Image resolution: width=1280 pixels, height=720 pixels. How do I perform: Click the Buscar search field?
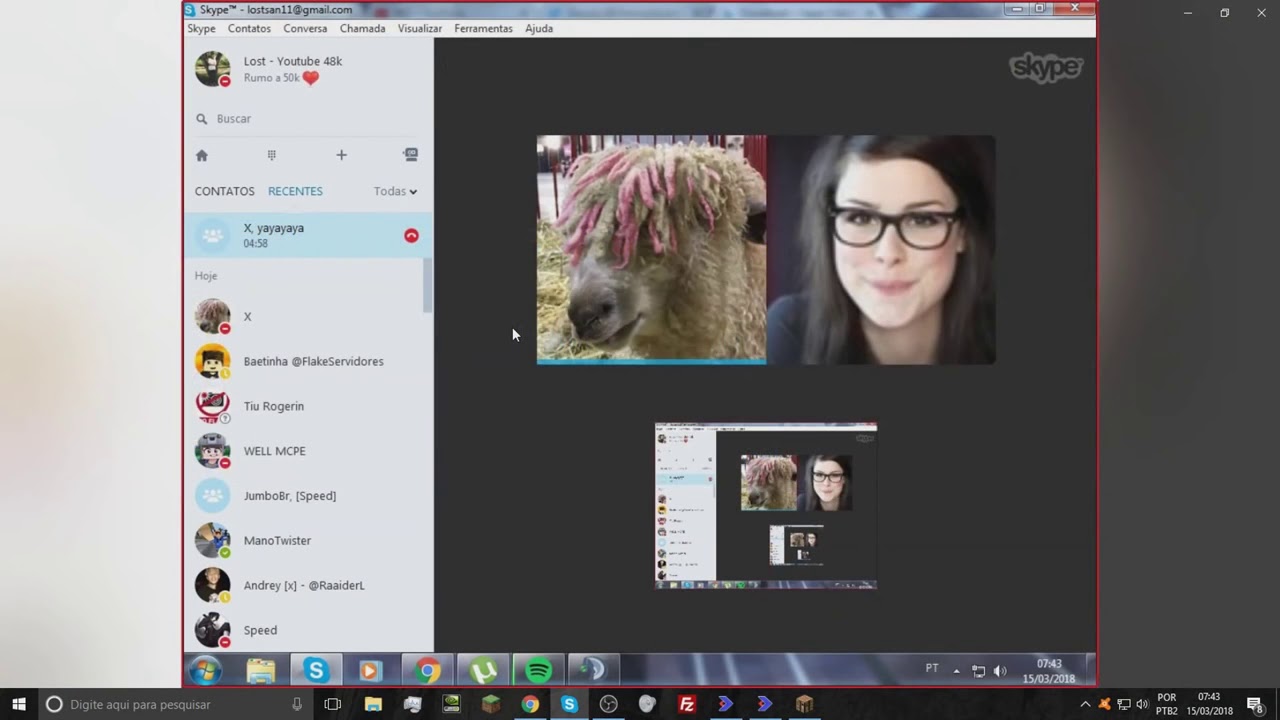[308, 119]
